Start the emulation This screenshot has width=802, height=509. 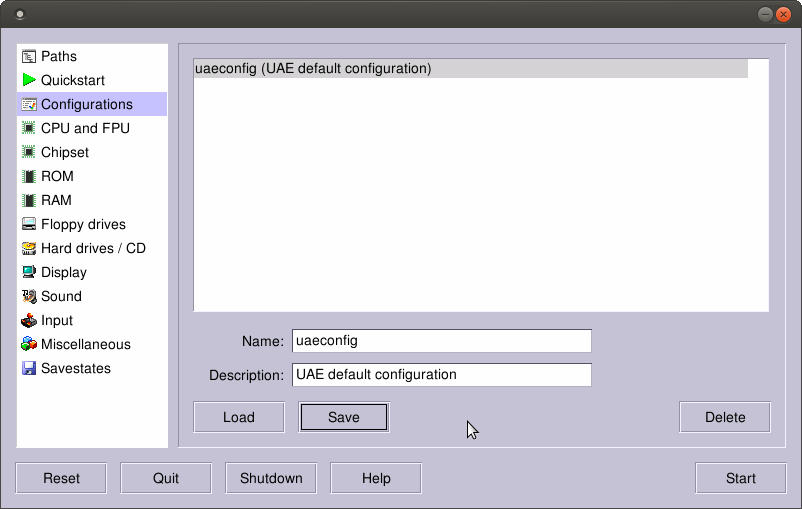(x=740, y=478)
